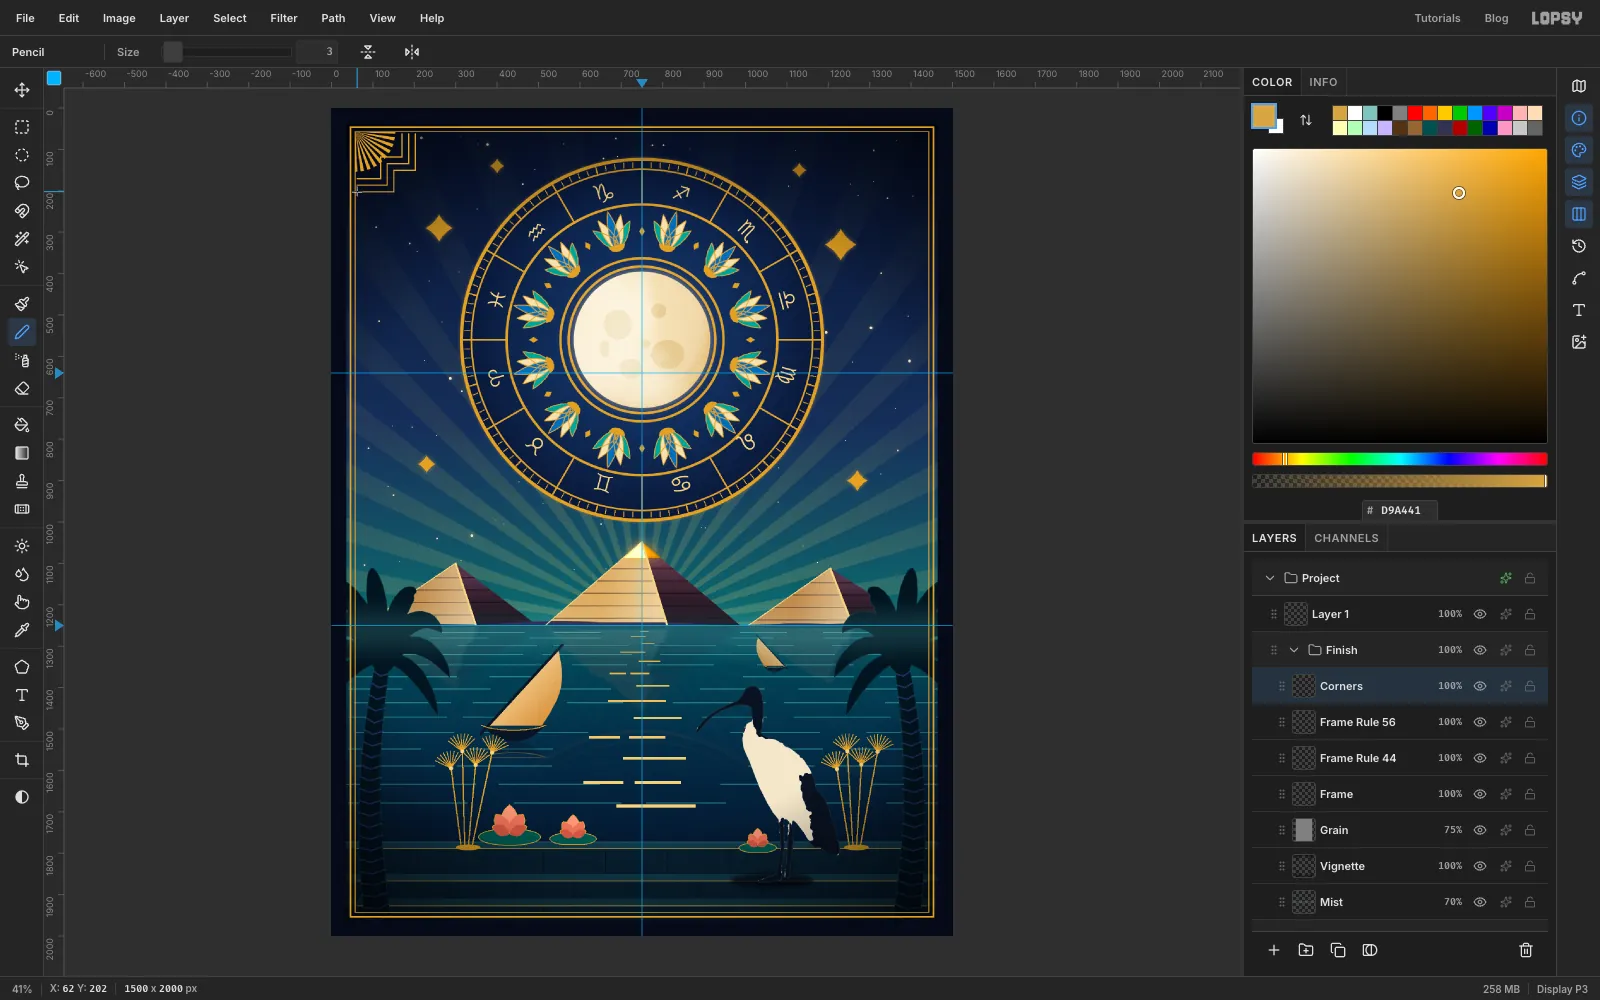
Task: Select the Move tool
Action: coord(22,90)
